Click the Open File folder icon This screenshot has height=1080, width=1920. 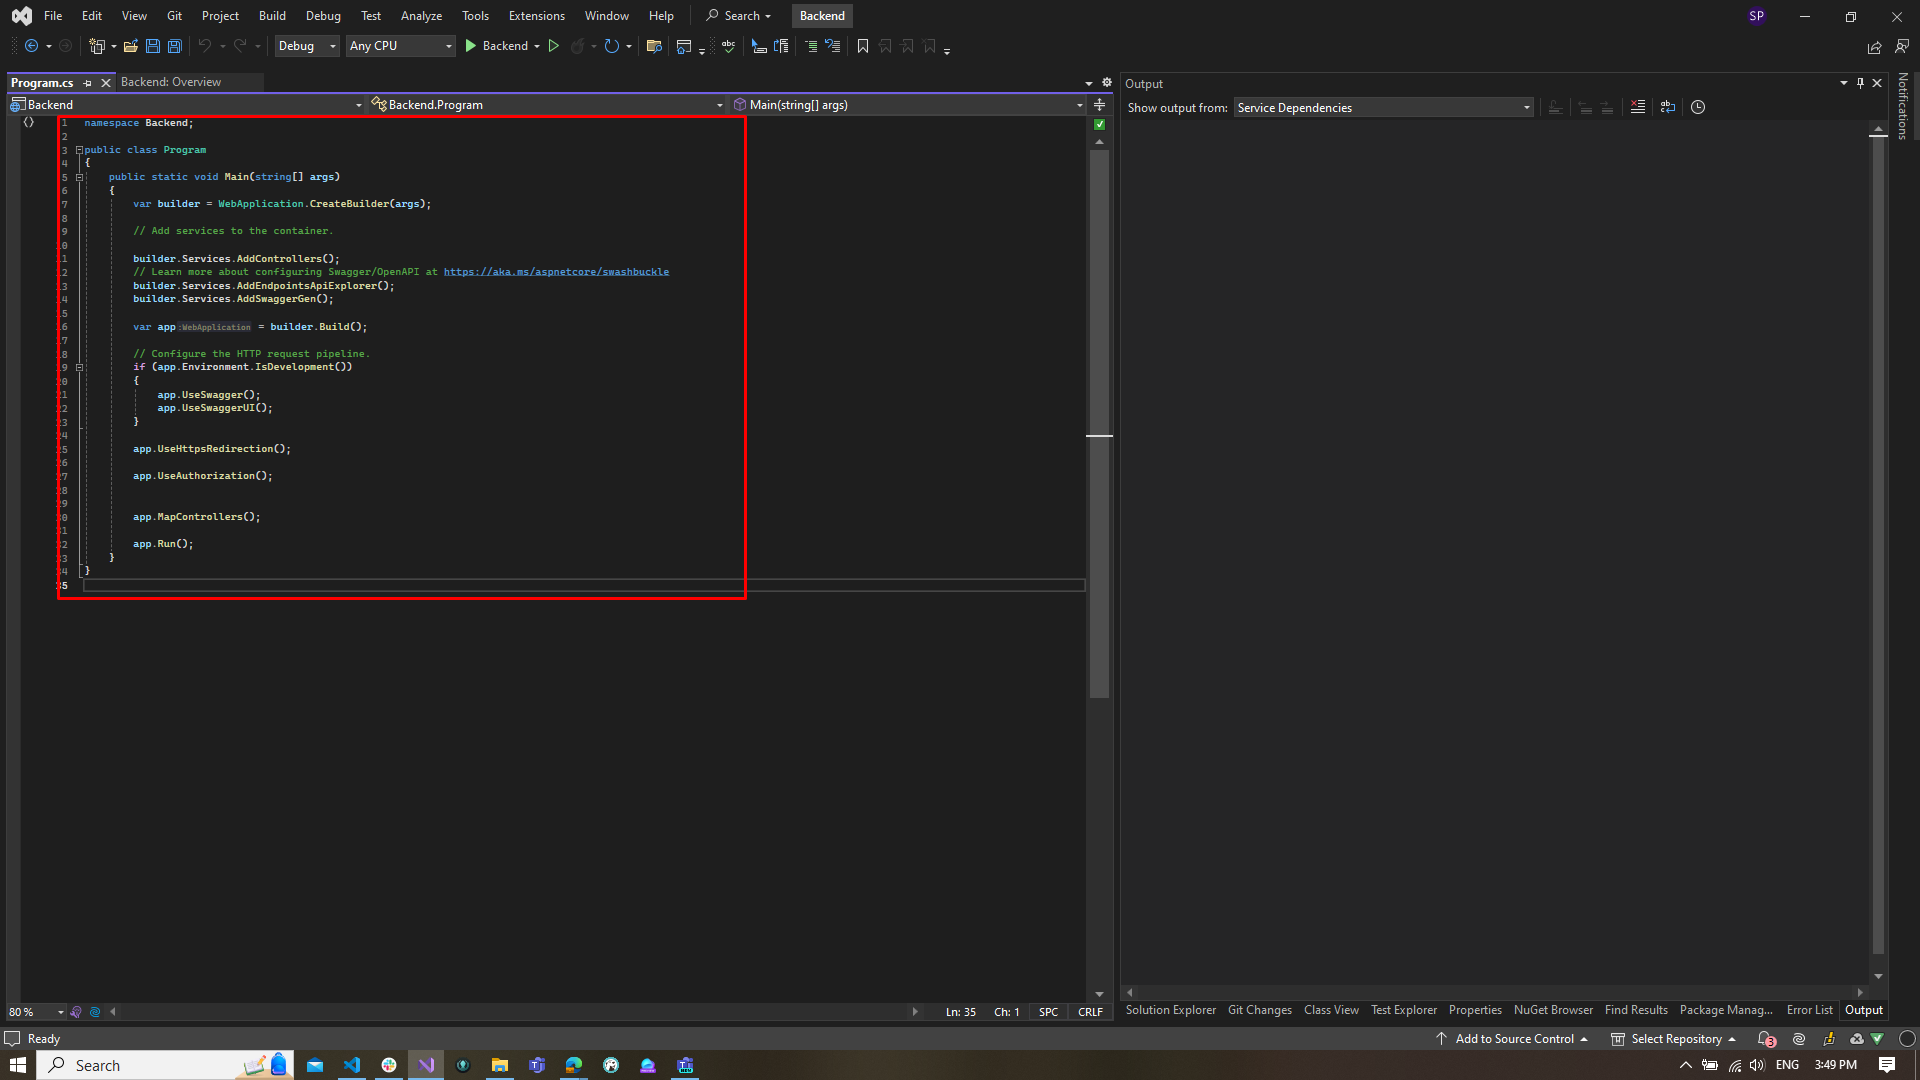click(130, 46)
